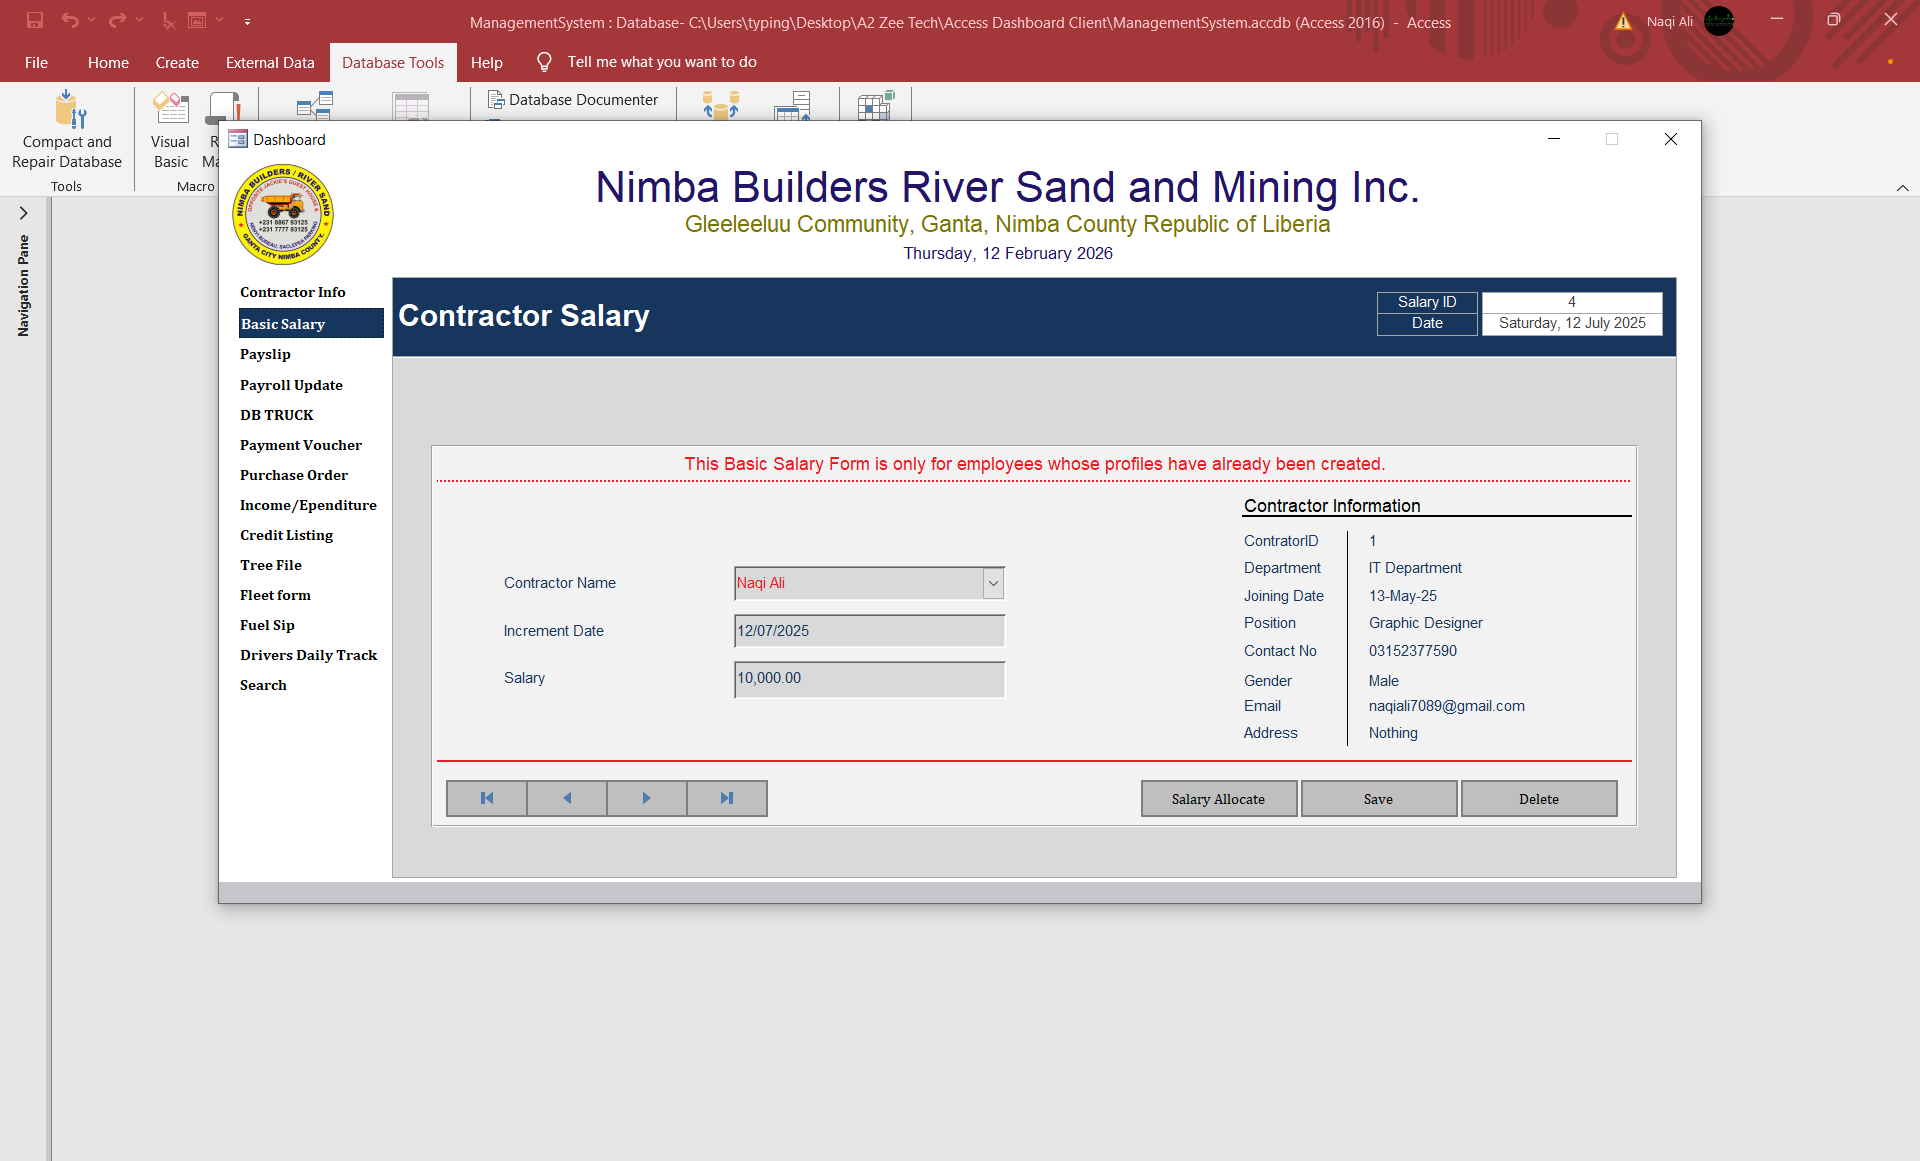Click the account warning triangle icon

(x=1624, y=22)
